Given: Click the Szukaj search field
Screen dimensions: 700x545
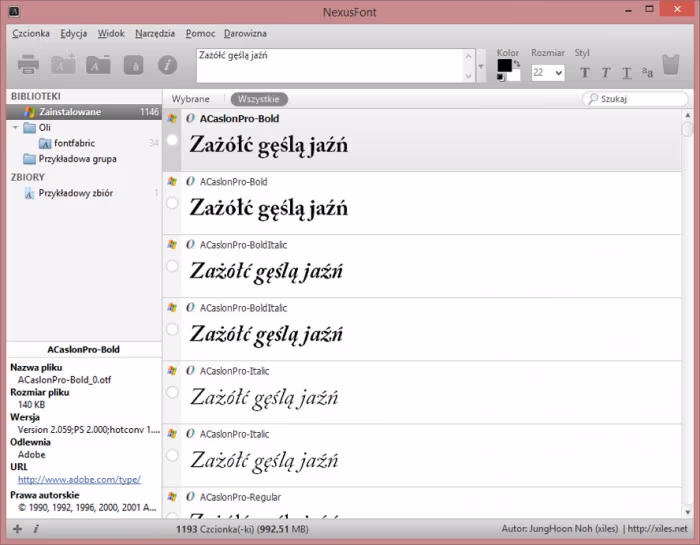Looking at the screenshot, I should 636,99.
